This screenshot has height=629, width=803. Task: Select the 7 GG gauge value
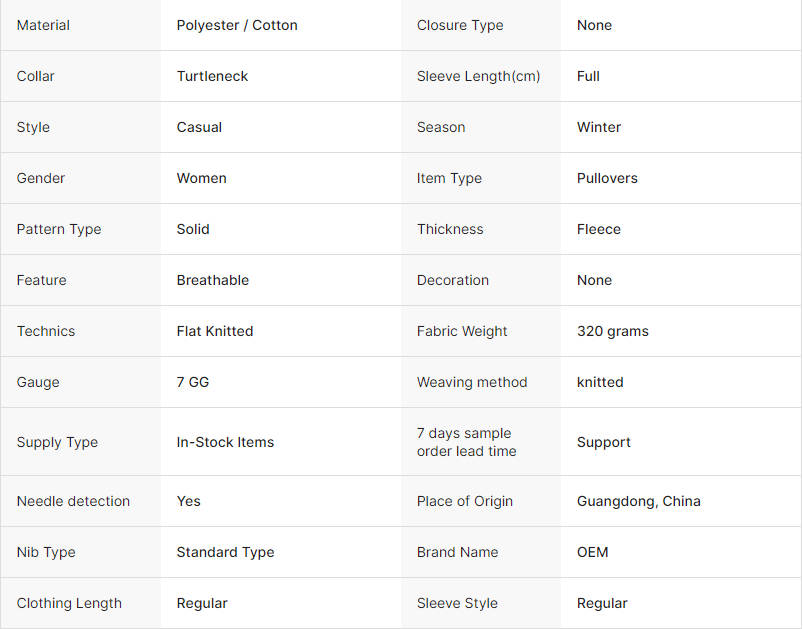pos(193,382)
